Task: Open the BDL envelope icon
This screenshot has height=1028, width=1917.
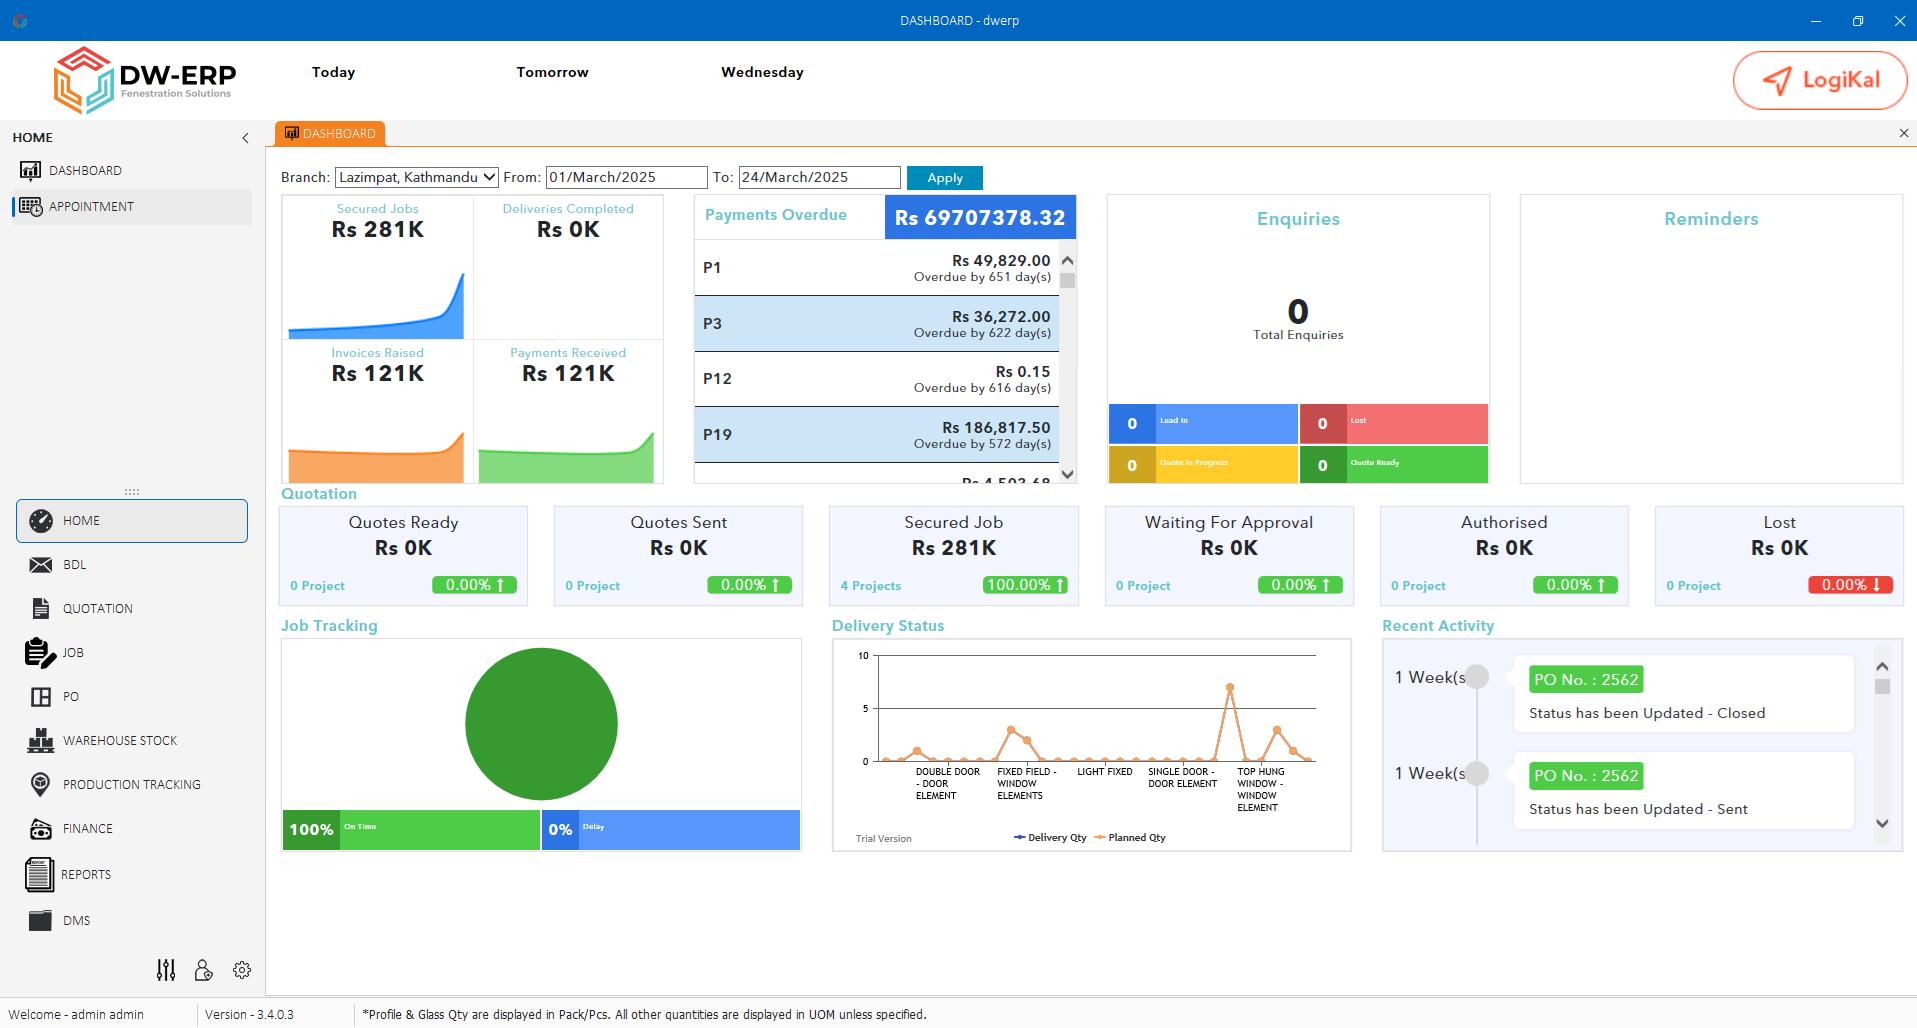Action: (x=41, y=564)
